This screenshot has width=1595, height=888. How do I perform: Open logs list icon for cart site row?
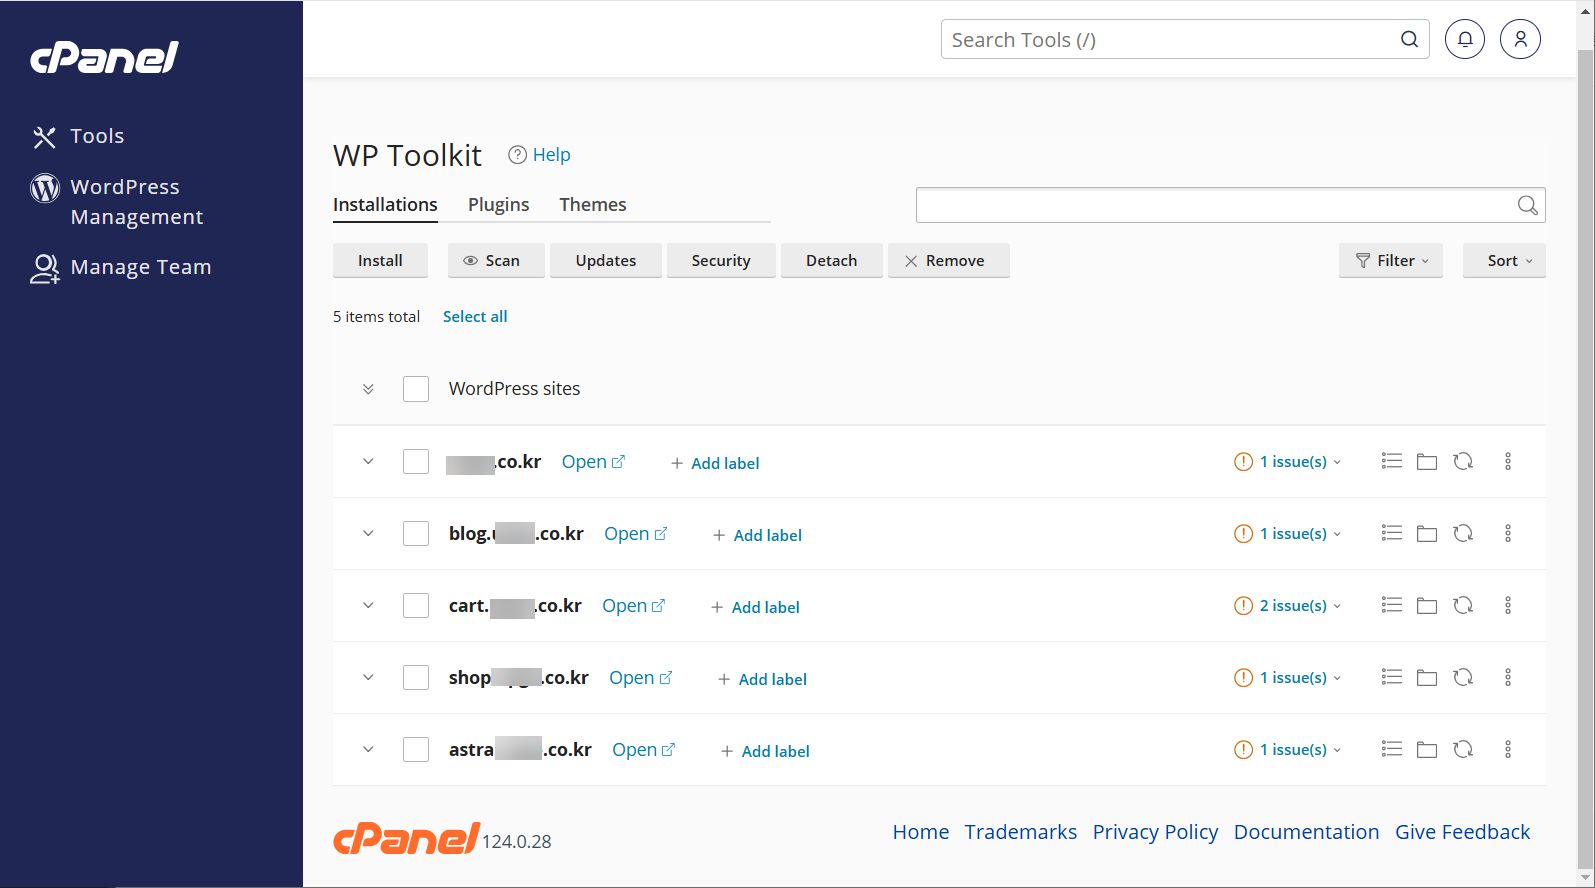coord(1391,605)
